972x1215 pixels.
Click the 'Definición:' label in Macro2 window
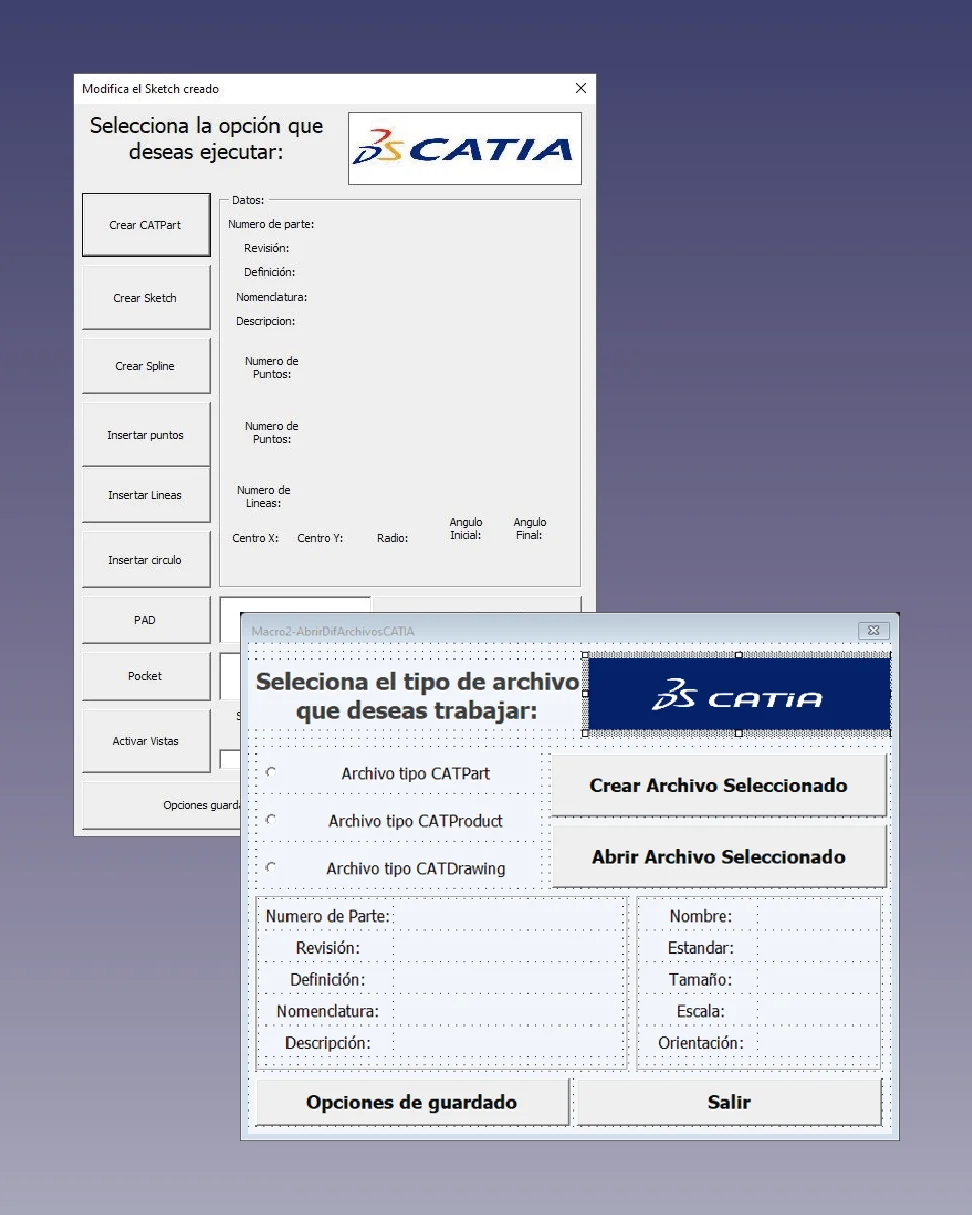point(328,979)
